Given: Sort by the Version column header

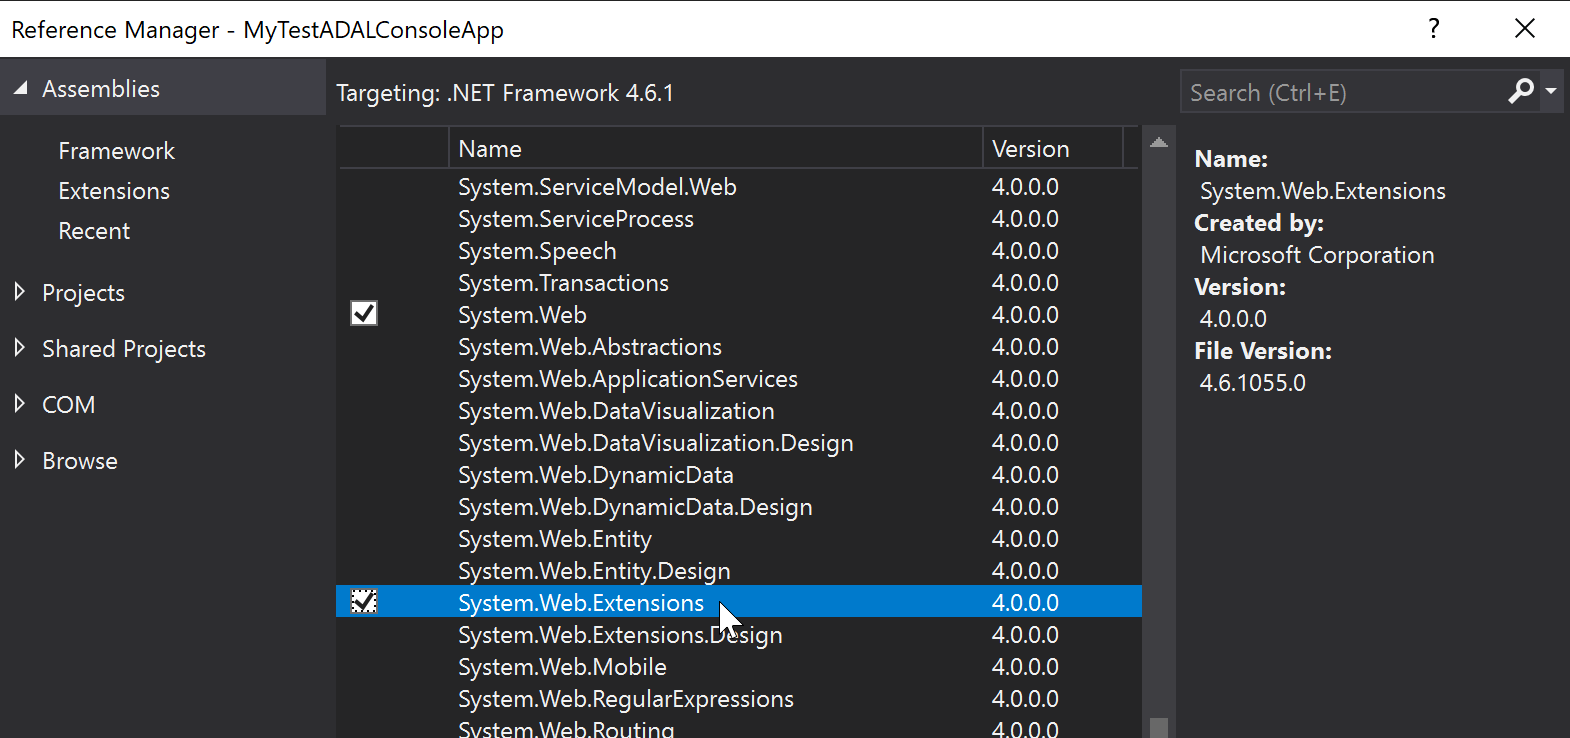Looking at the screenshot, I should [x=1053, y=148].
